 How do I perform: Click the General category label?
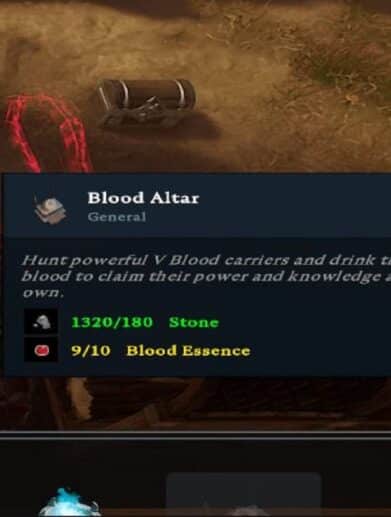(x=117, y=217)
